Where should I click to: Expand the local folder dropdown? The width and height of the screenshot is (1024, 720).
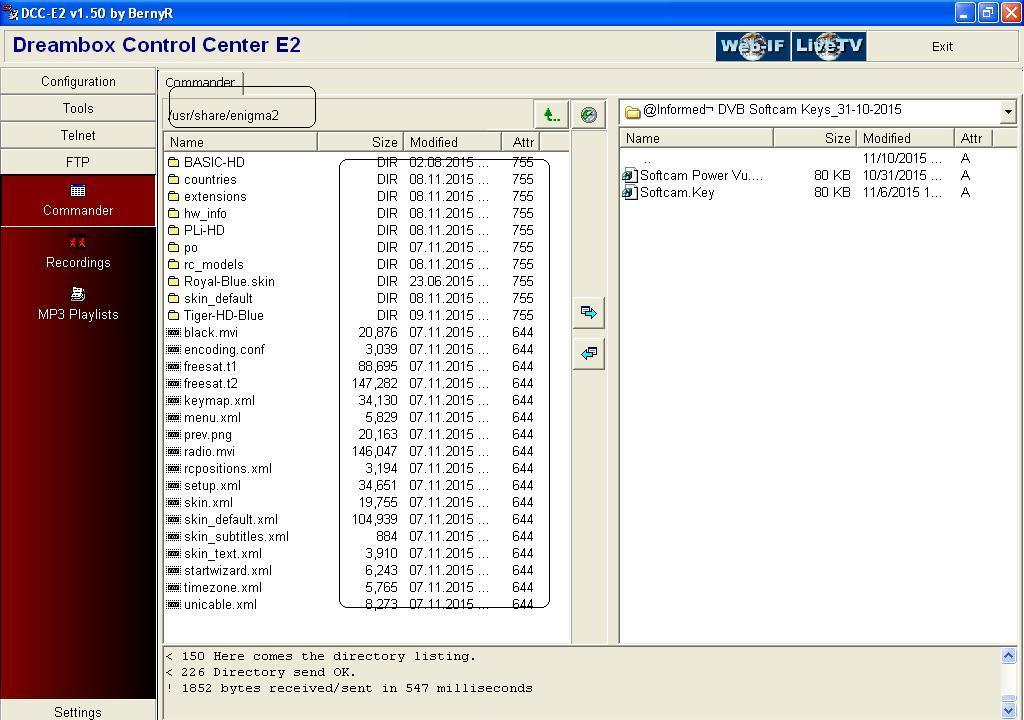(1008, 111)
